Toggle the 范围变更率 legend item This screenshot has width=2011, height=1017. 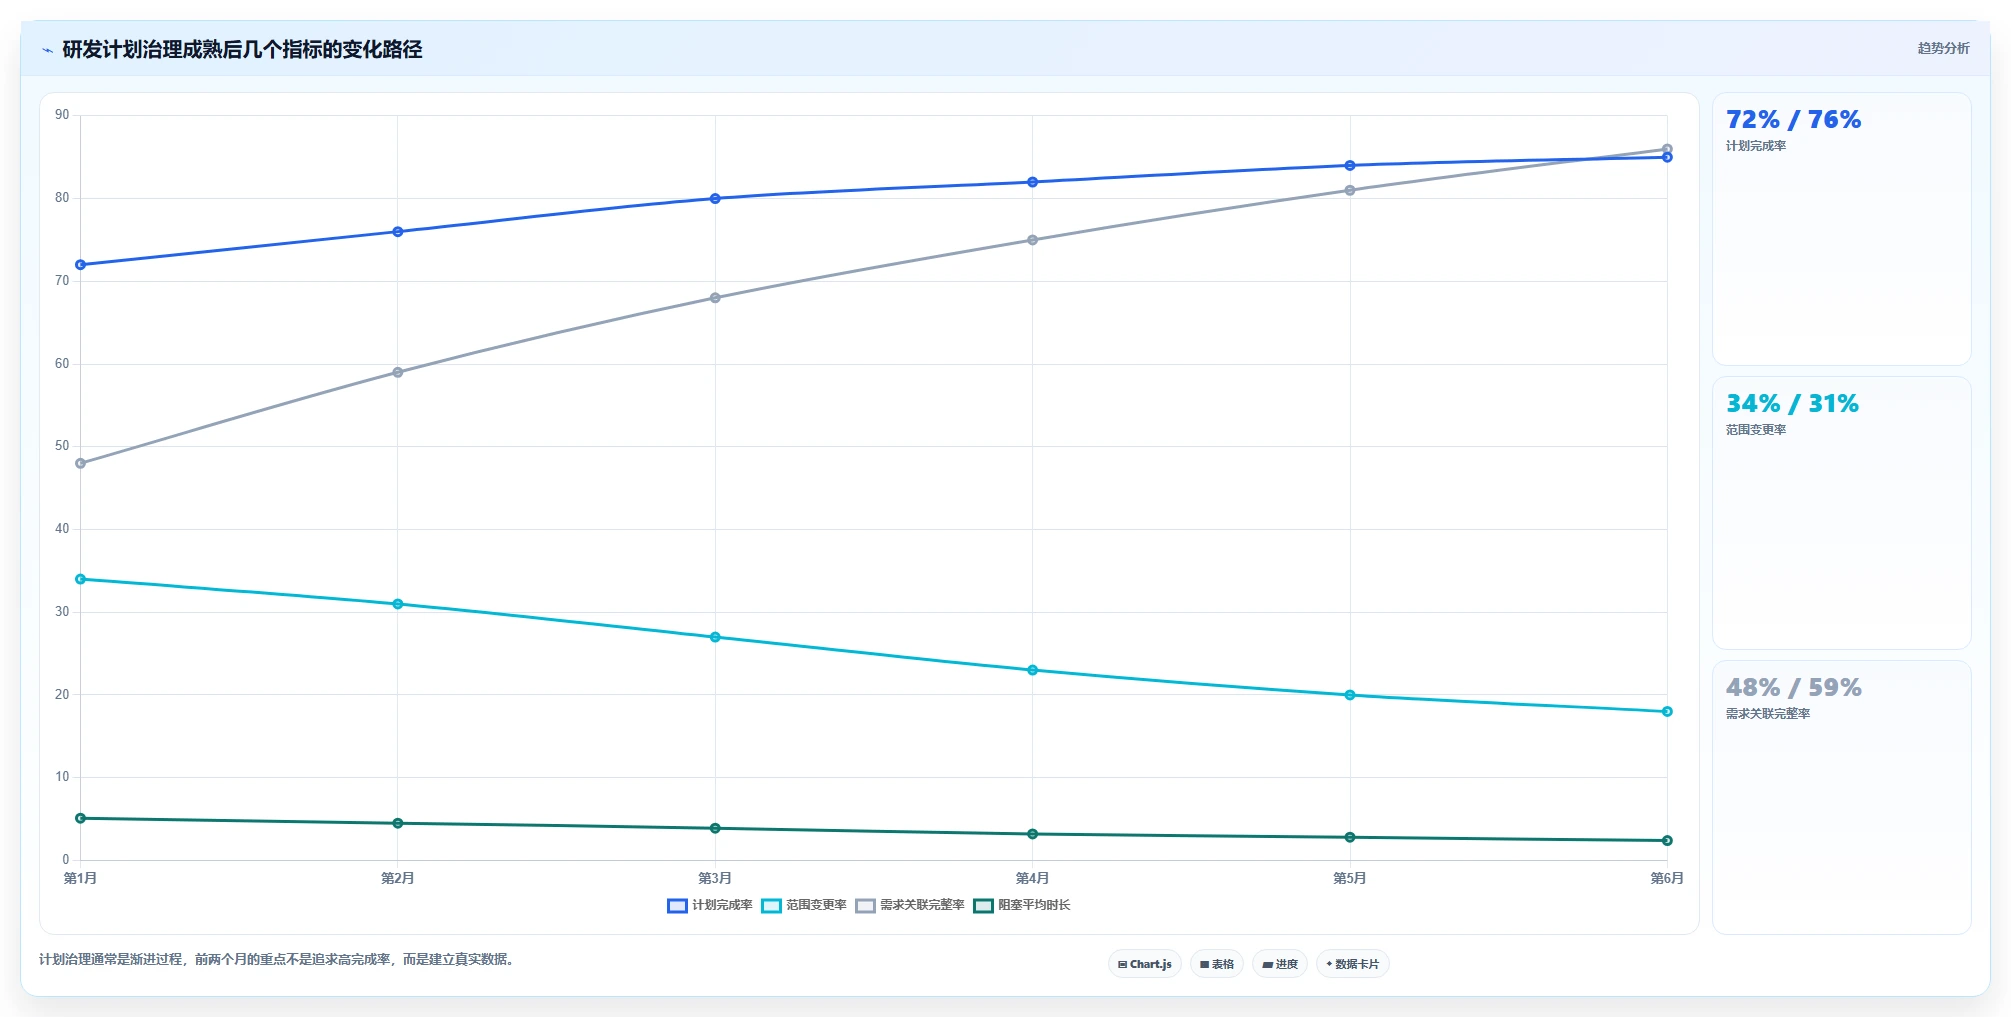pyautogui.click(x=804, y=906)
